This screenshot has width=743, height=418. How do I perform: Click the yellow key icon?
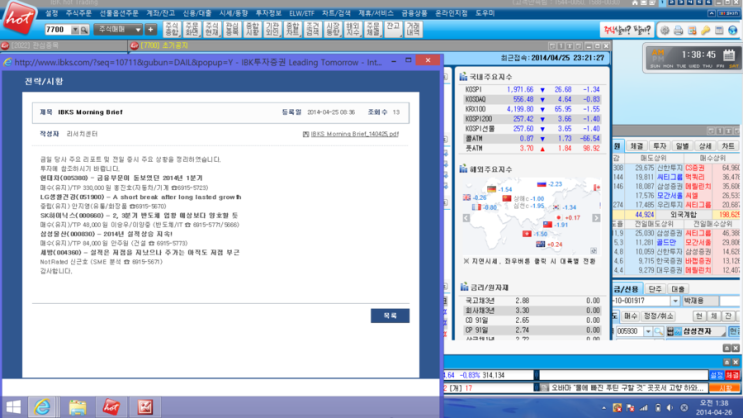pos(706,31)
